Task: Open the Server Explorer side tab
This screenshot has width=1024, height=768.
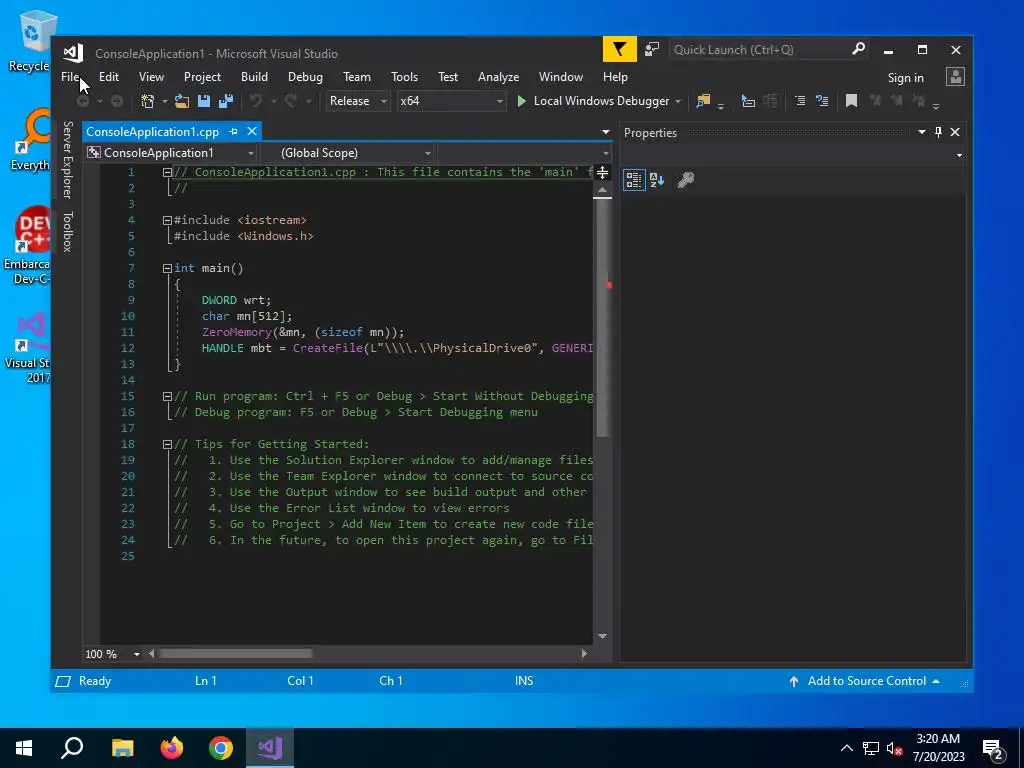Action: (x=67, y=160)
